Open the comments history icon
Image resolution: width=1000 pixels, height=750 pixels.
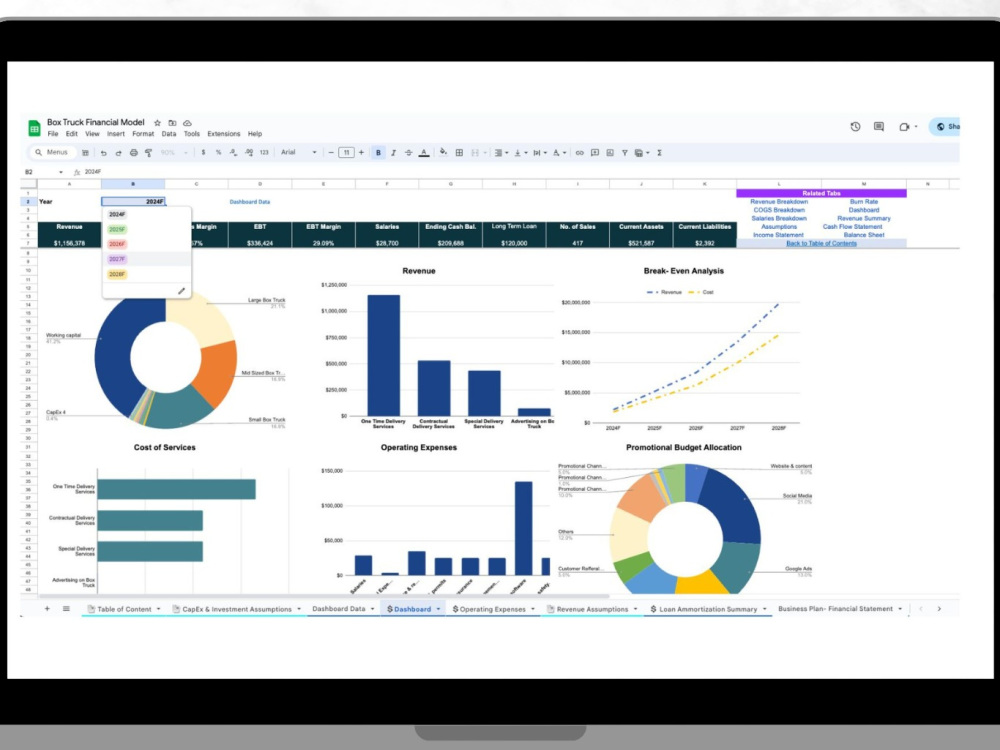point(879,127)
